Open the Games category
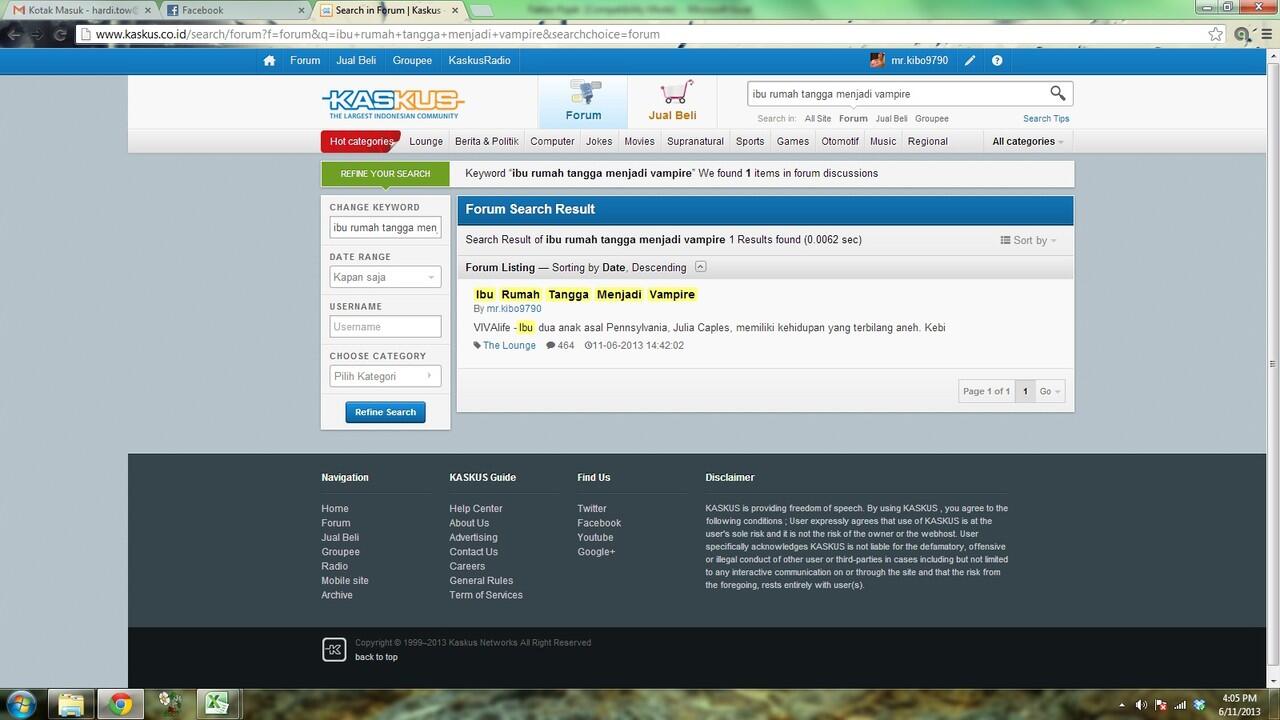Viewport: 1280px width, 720px height. click(793, 142)
